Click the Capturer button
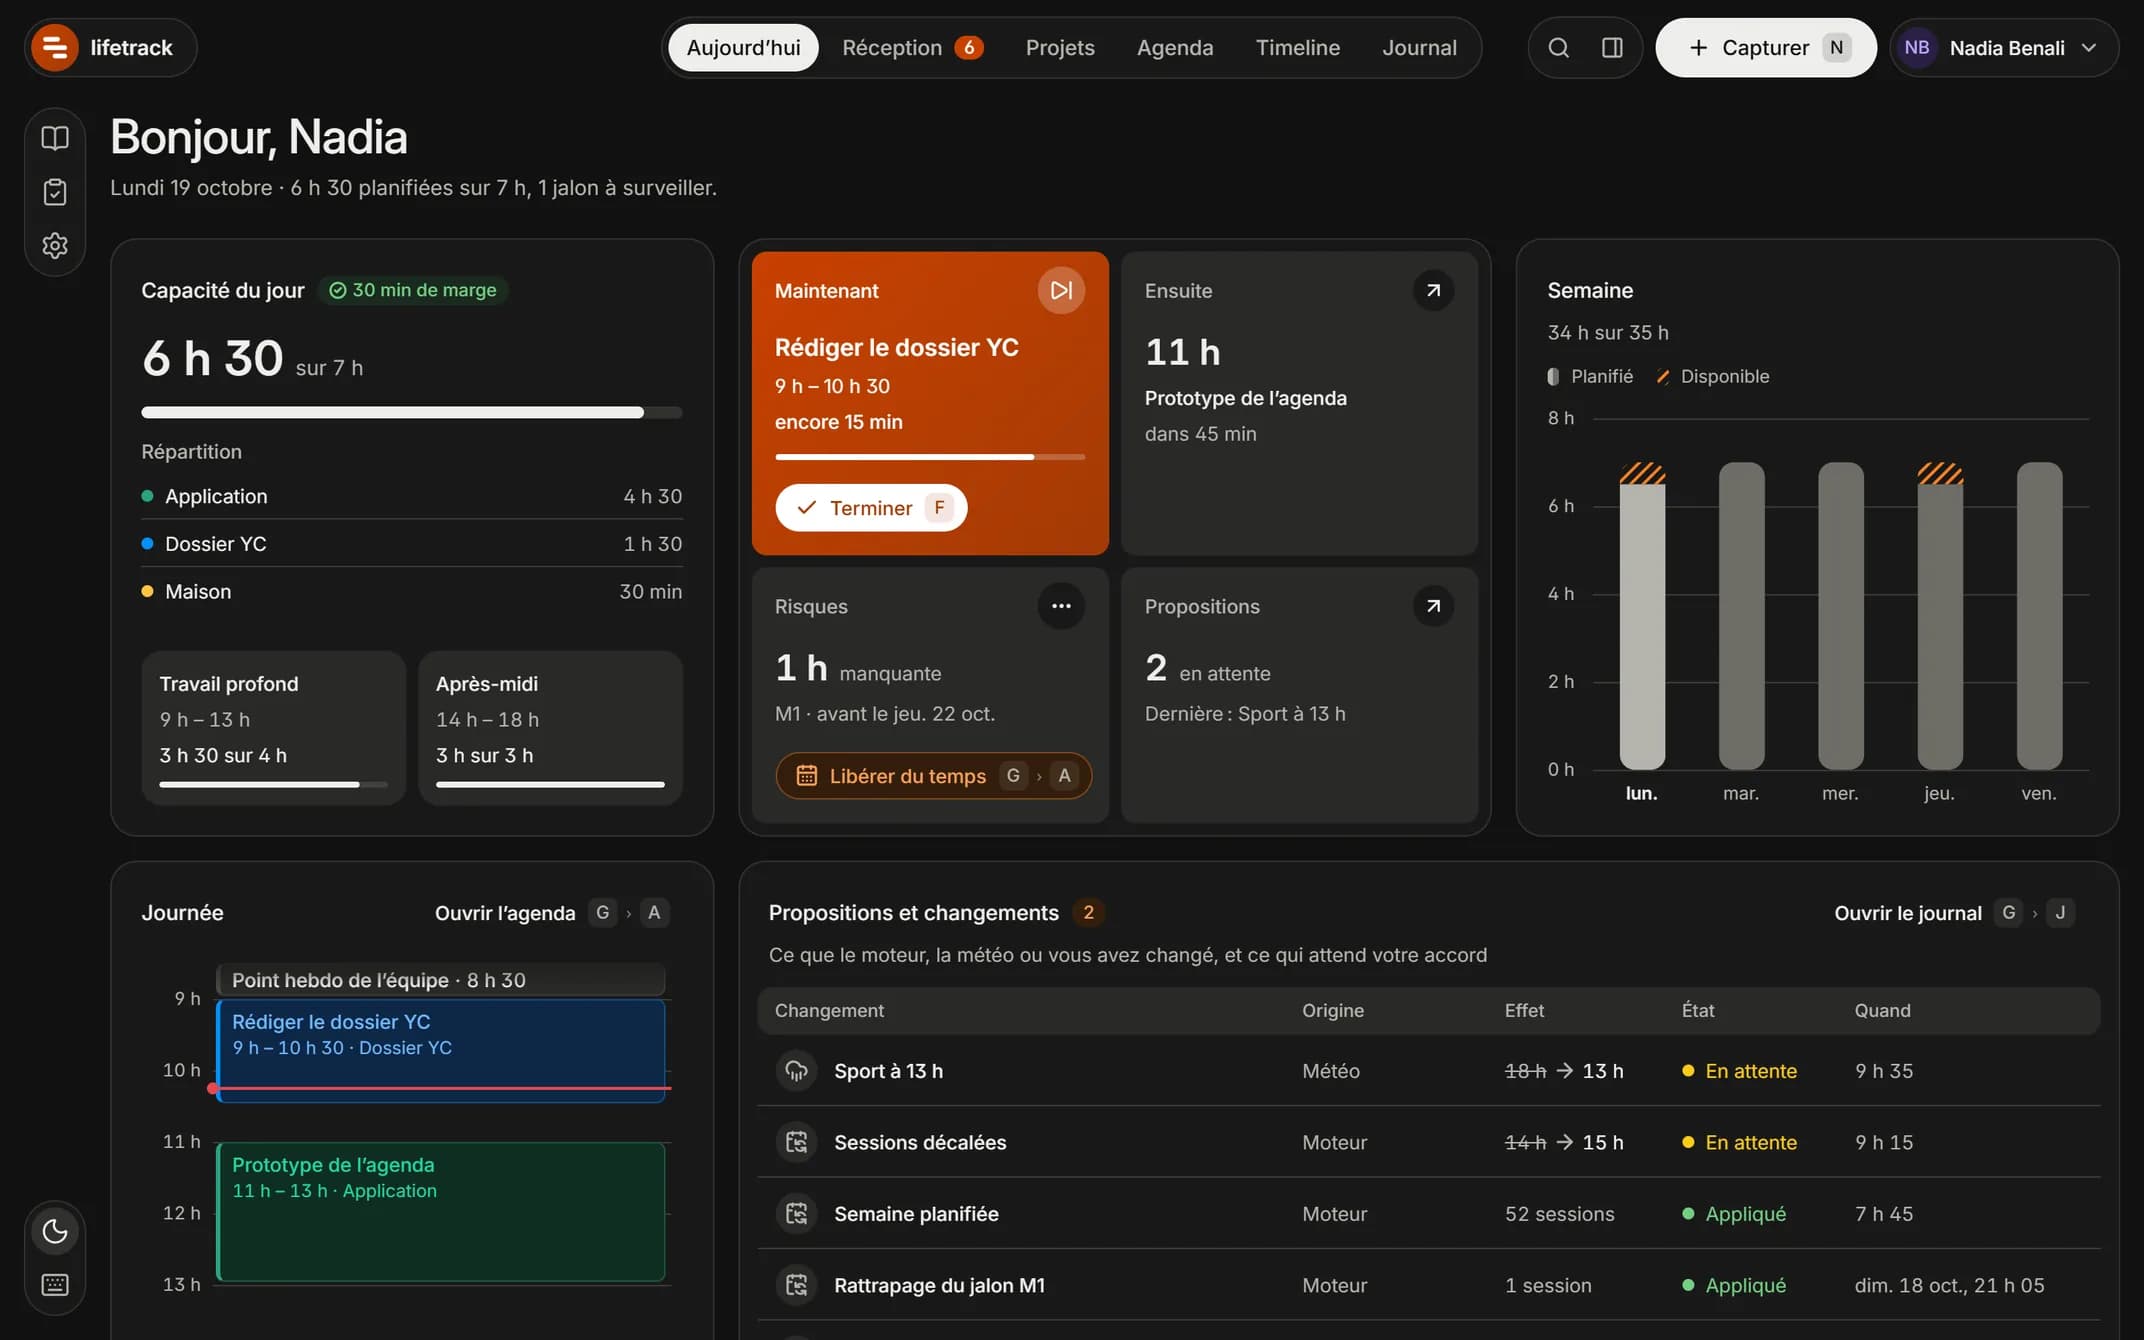The width and height of the screenshot is (2144, 1340). tap(1766, 48)
